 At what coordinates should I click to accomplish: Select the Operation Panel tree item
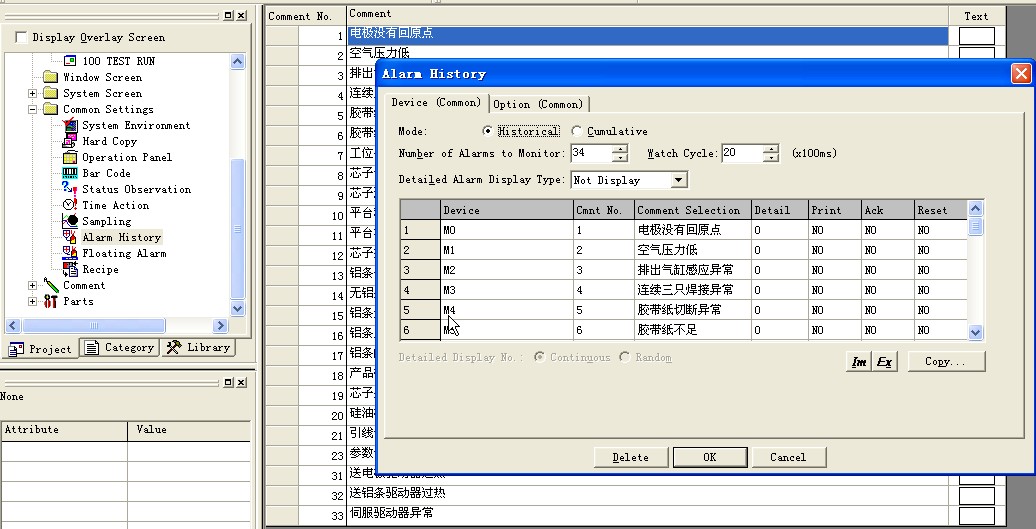click(x=126, y=157)
